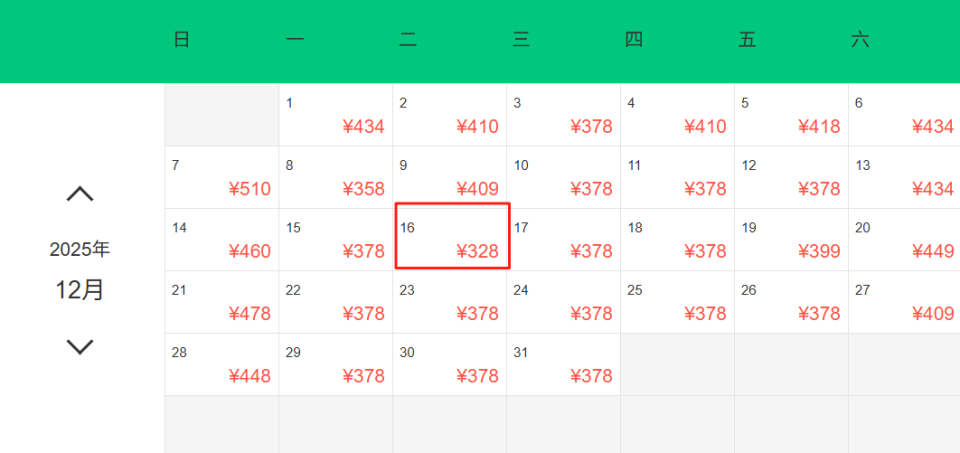Select December 1 priced ¥434
The image size is (960, 453).
click(336, 115)
